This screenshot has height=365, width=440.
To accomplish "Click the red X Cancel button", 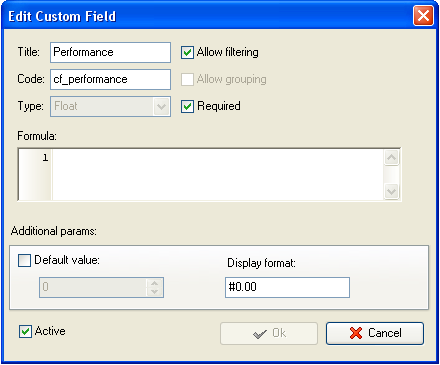I will (x=375, y=333).
